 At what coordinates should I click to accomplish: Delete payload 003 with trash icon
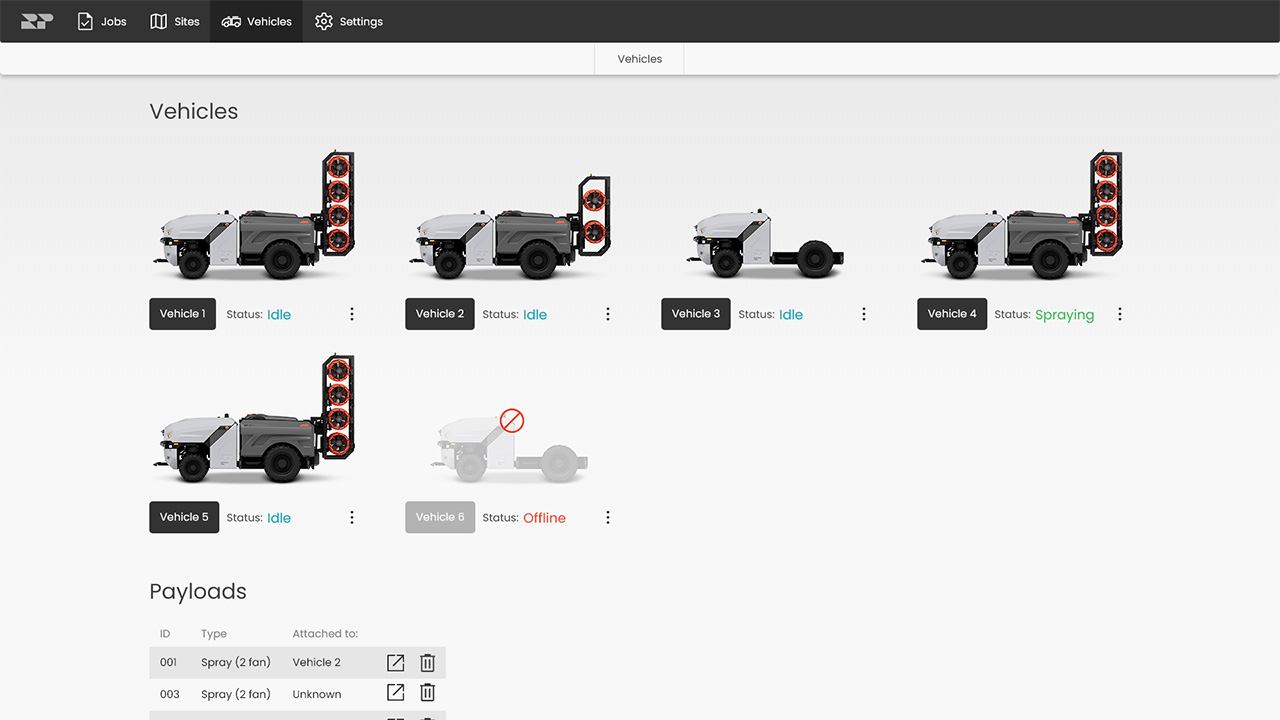pyautogui.click(x=427, y=692)
